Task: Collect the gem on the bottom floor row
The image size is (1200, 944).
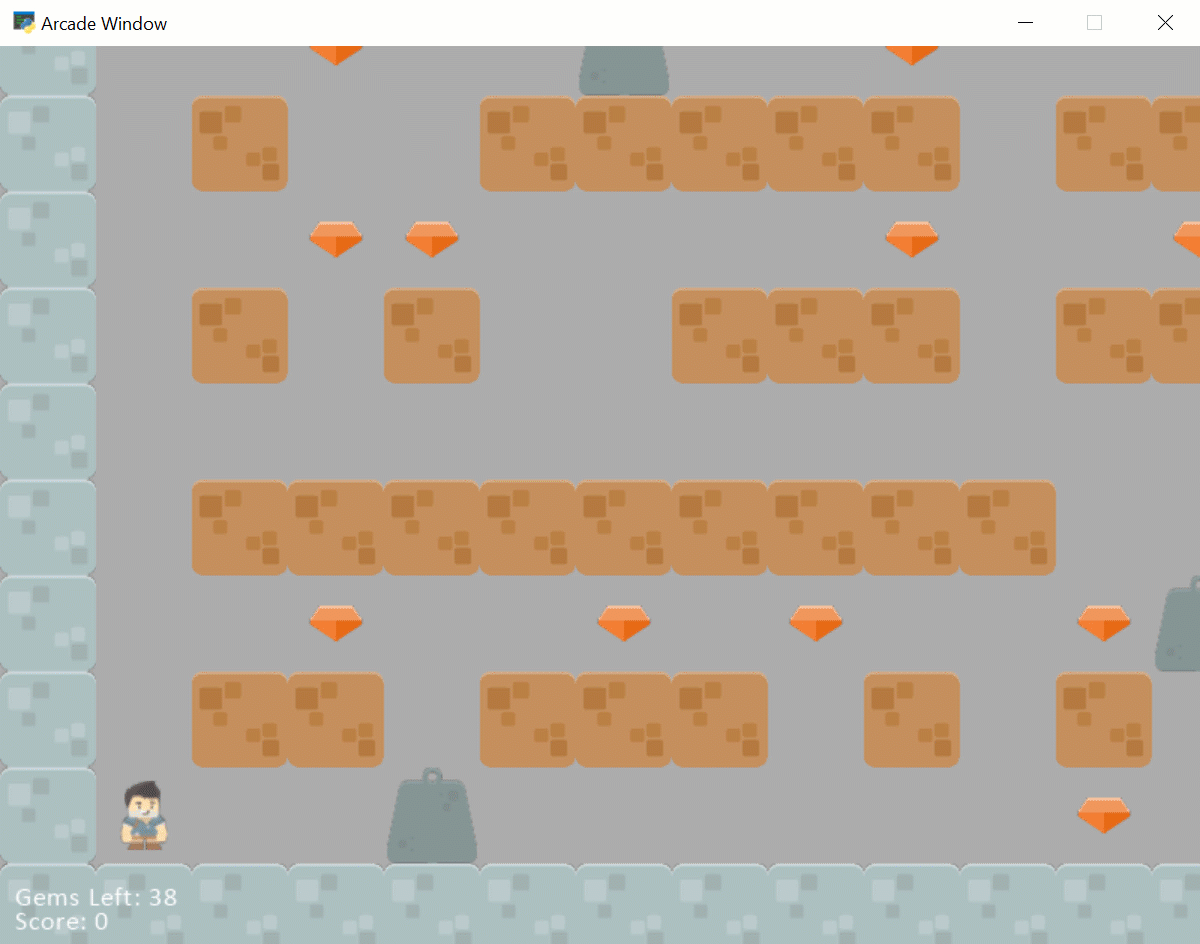Action: [x=1103, y=815]
